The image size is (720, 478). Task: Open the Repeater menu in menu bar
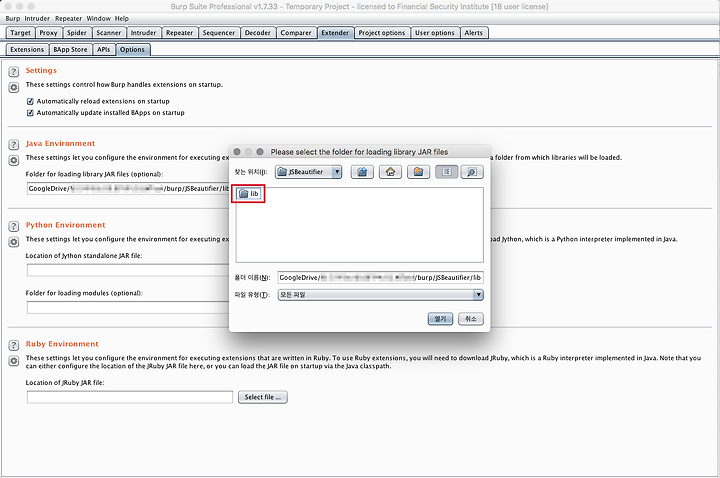[68, 18]
